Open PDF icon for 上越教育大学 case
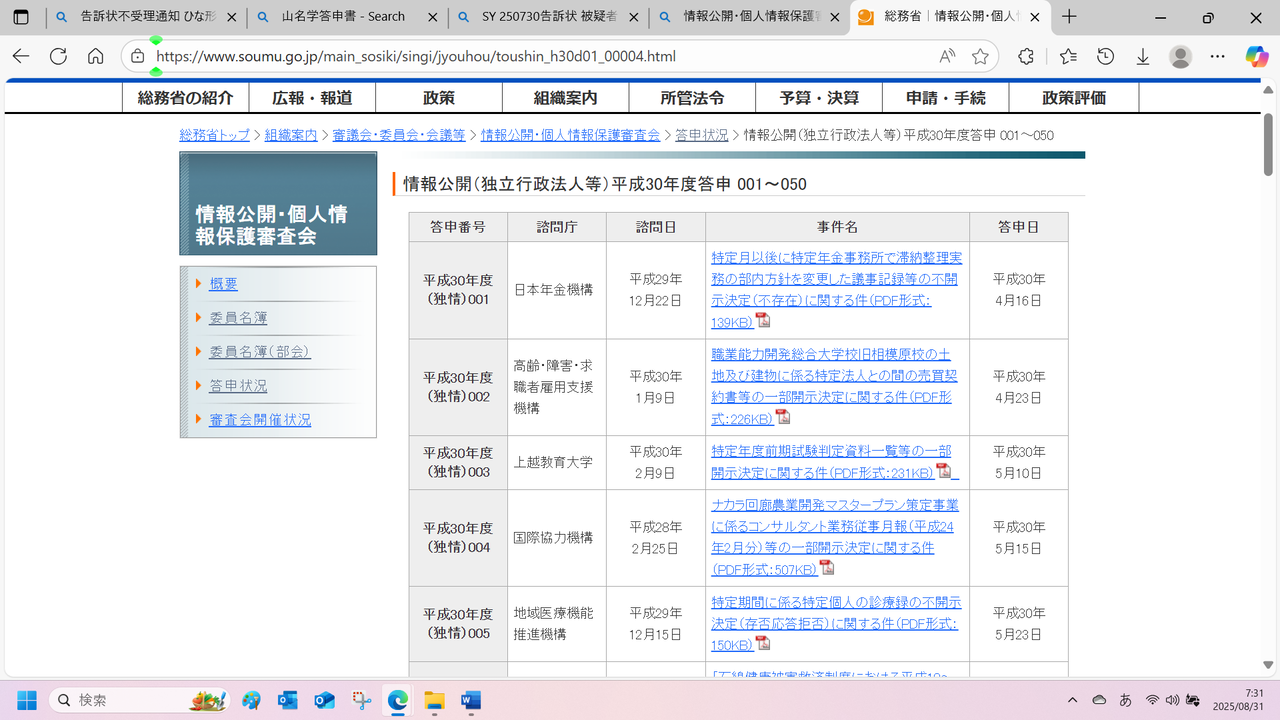Viewport: 1280px width, 720px height. (x=943, y=471)
